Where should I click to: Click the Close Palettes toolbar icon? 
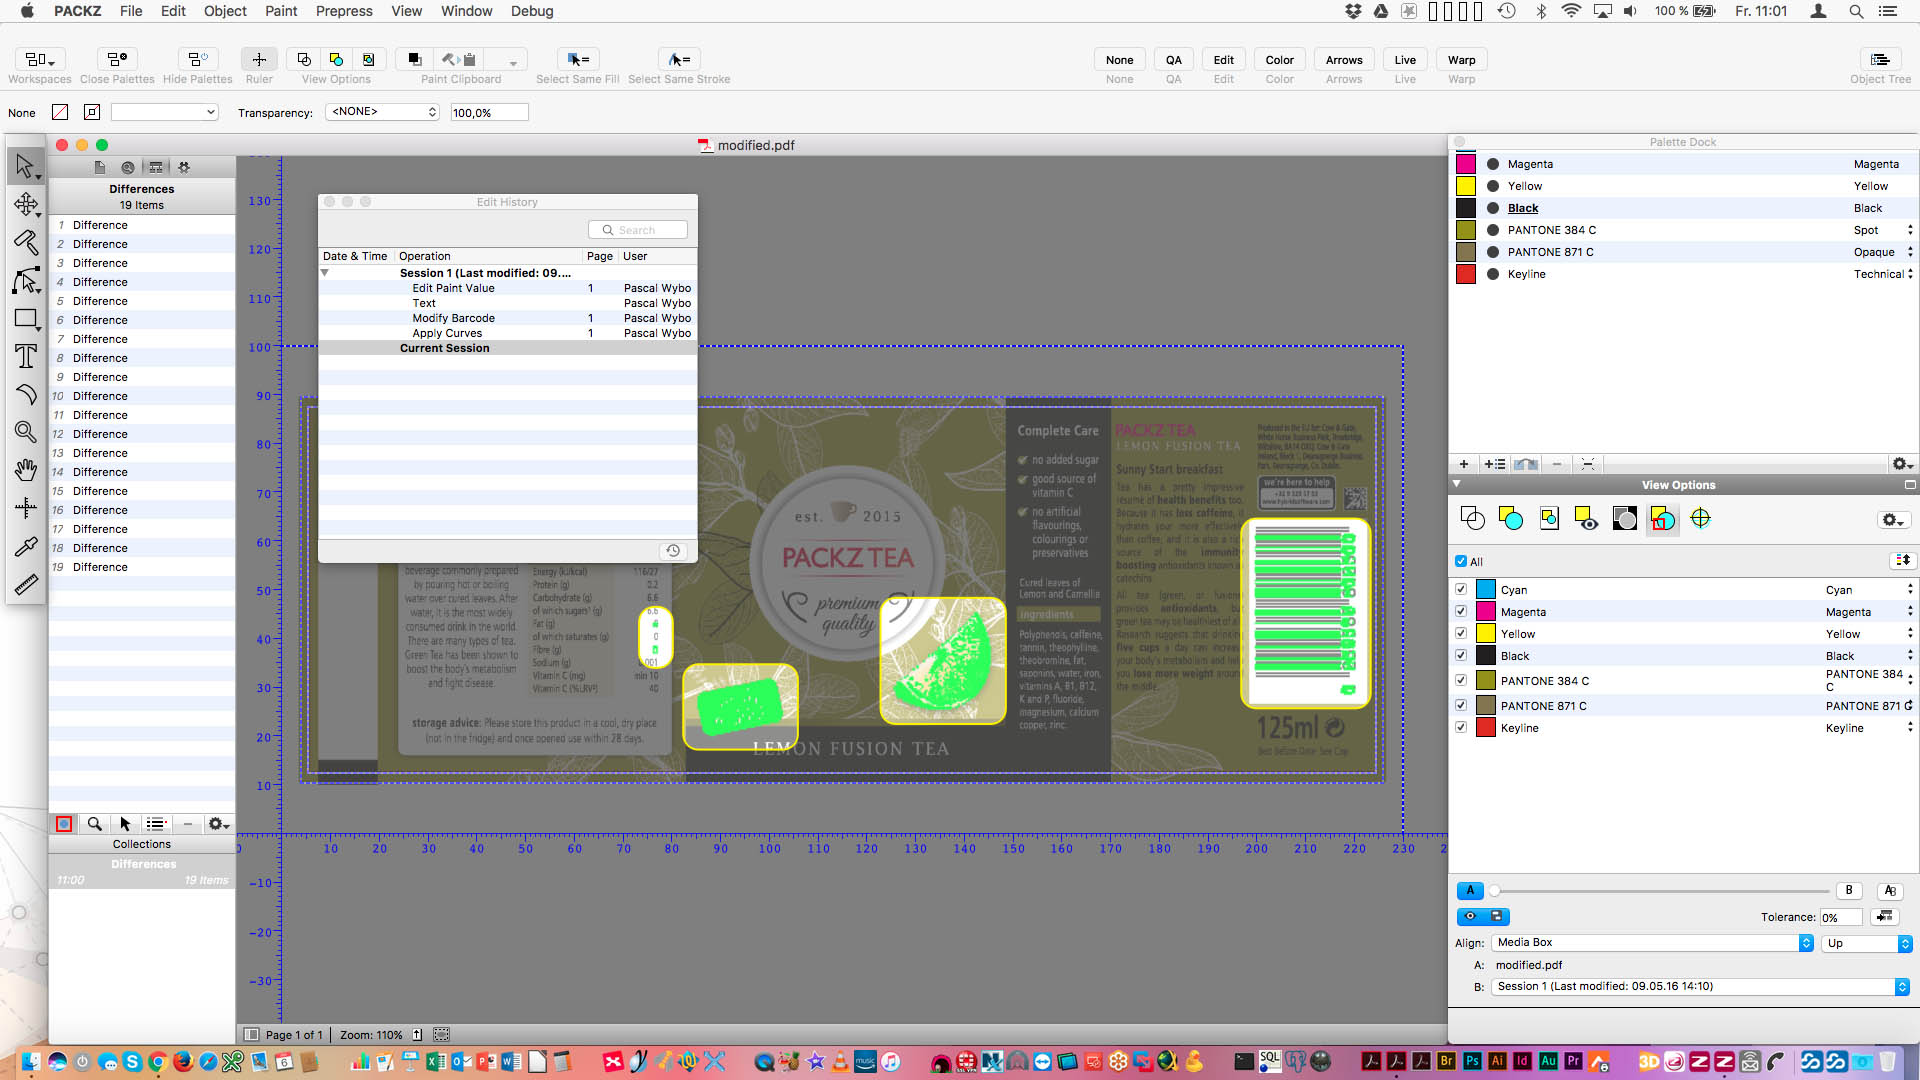click(117, 60)
